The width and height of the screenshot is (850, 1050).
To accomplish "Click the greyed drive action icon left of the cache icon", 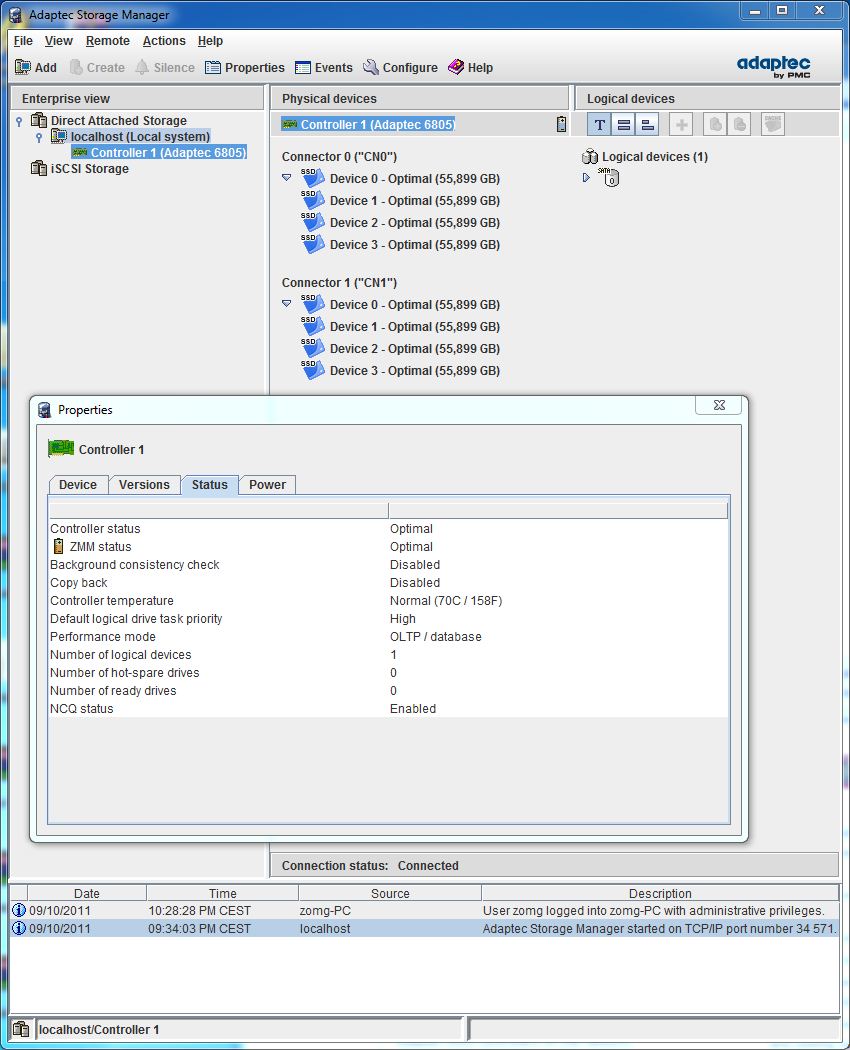I will (x=739, y=125).
